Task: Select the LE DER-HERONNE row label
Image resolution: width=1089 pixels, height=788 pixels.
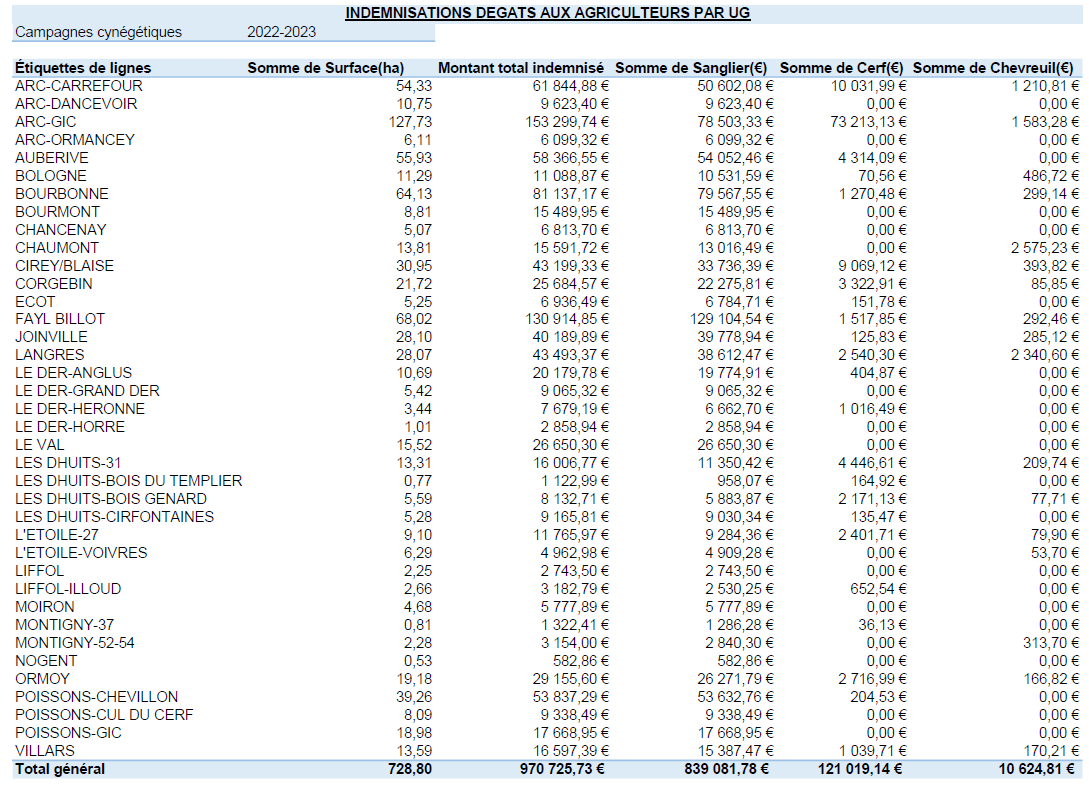Action: click(81, 410)
